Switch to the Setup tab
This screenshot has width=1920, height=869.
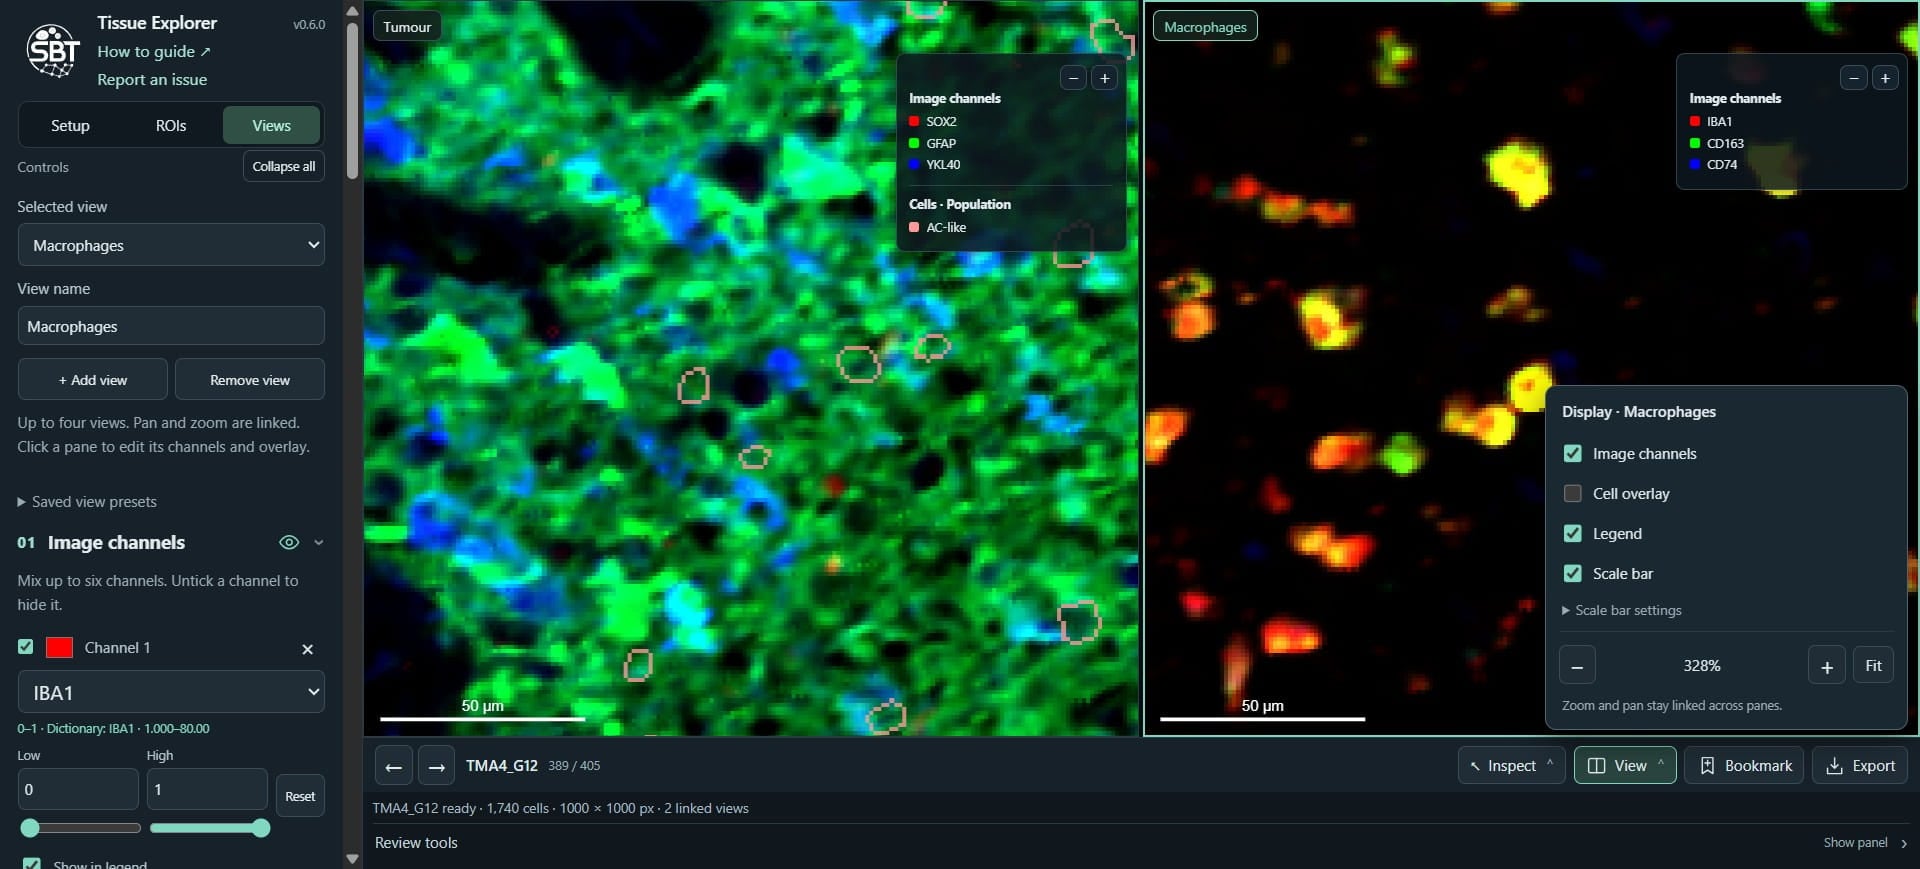(70, 126)
